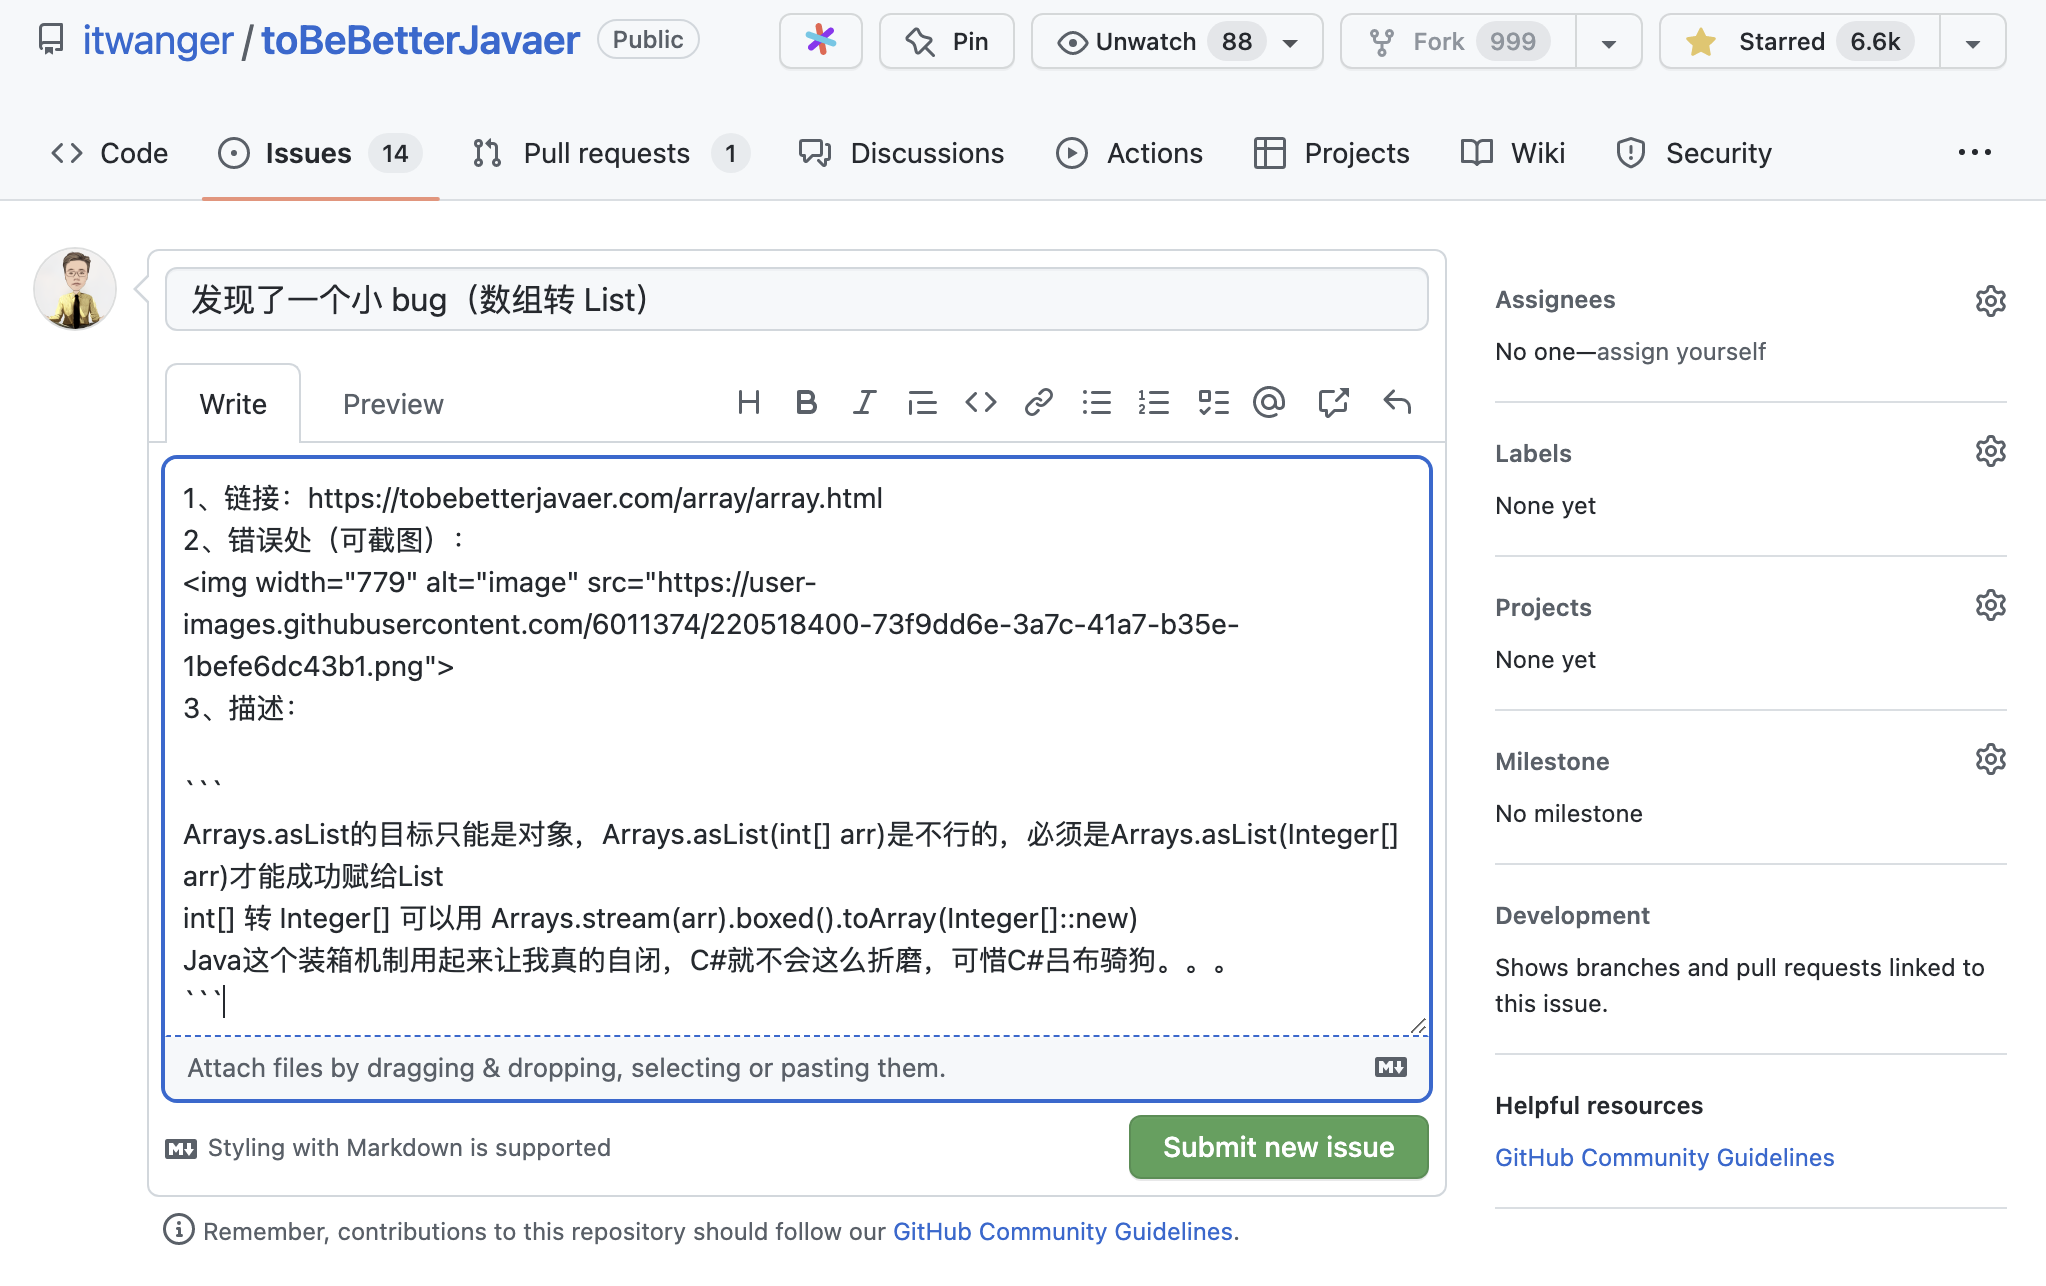Screen dimensions: 2046x1286
Task: Insert a task list checklist
Action: click(1213, 403)
